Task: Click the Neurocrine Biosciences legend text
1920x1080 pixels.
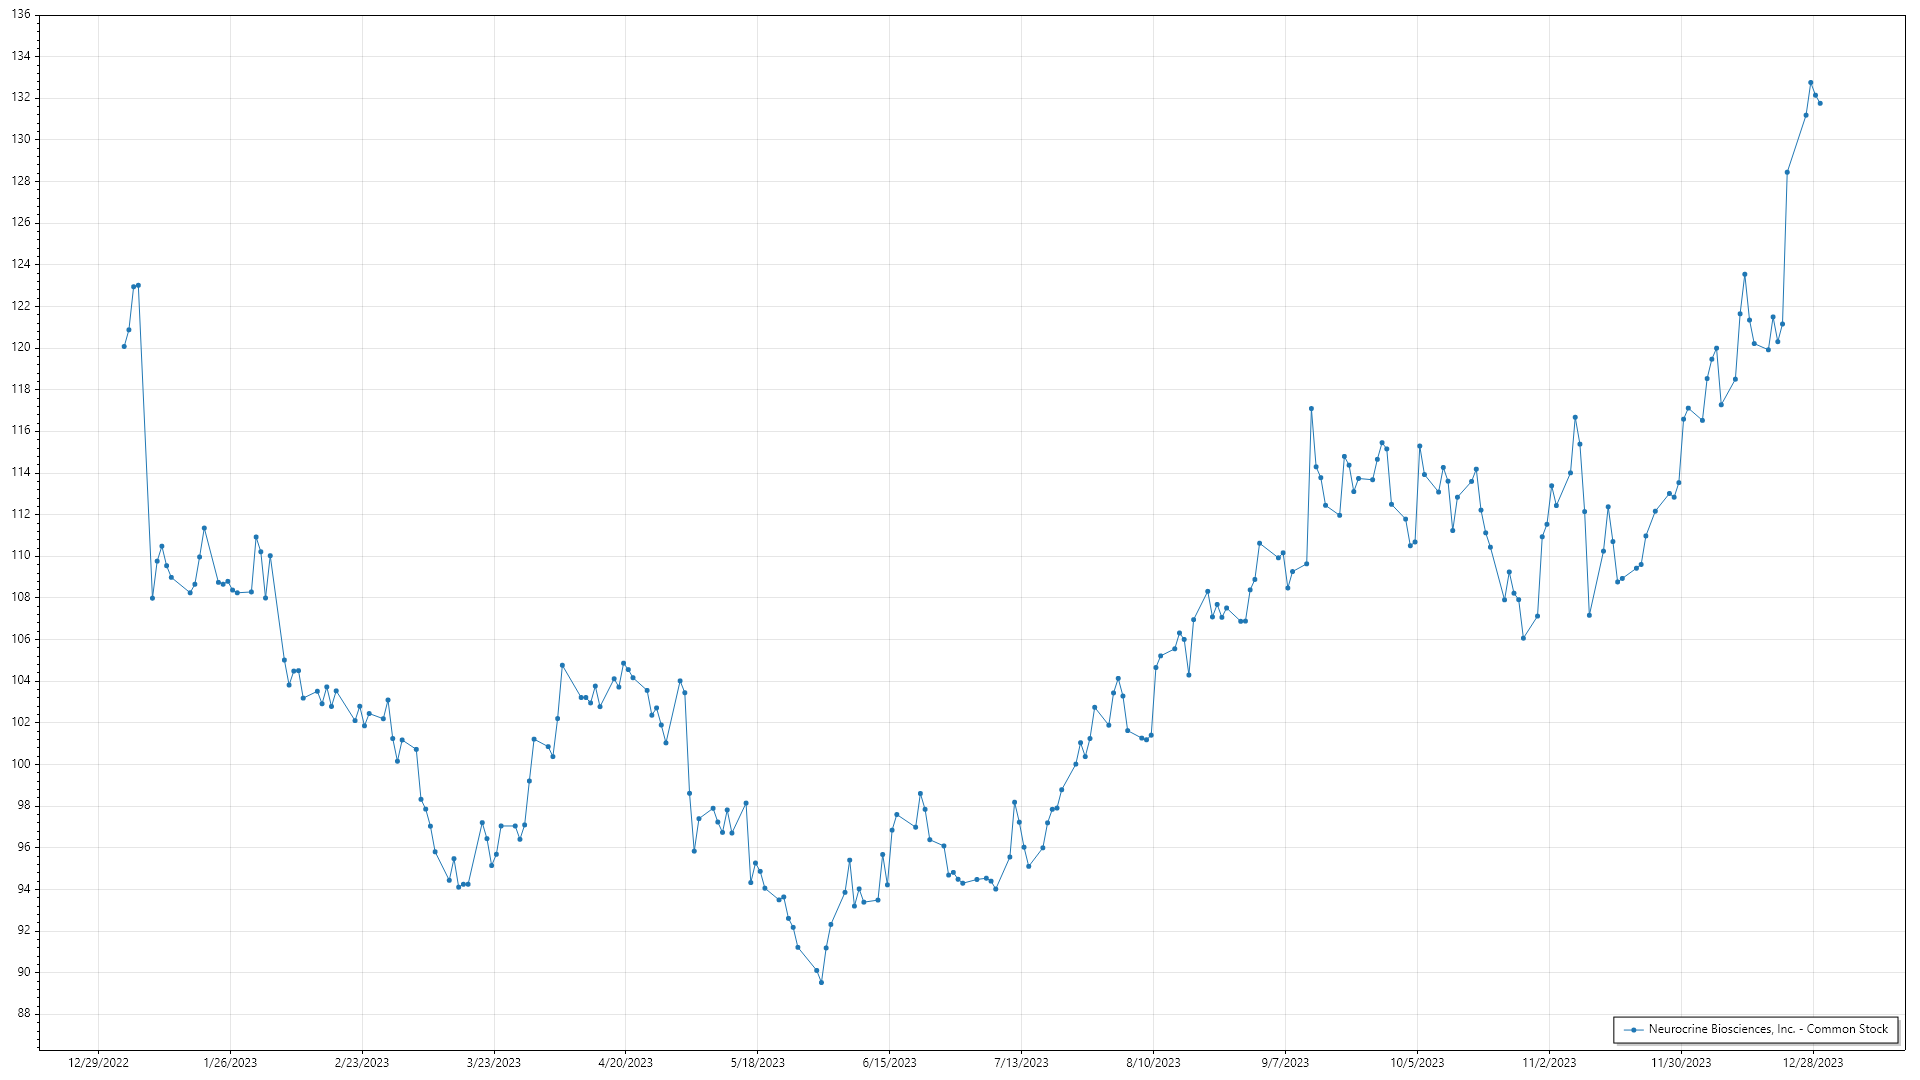Action: point(1767,1029)
